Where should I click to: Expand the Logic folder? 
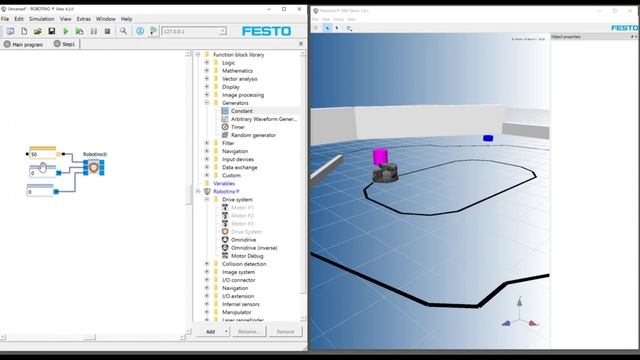[x=207, y=62]
